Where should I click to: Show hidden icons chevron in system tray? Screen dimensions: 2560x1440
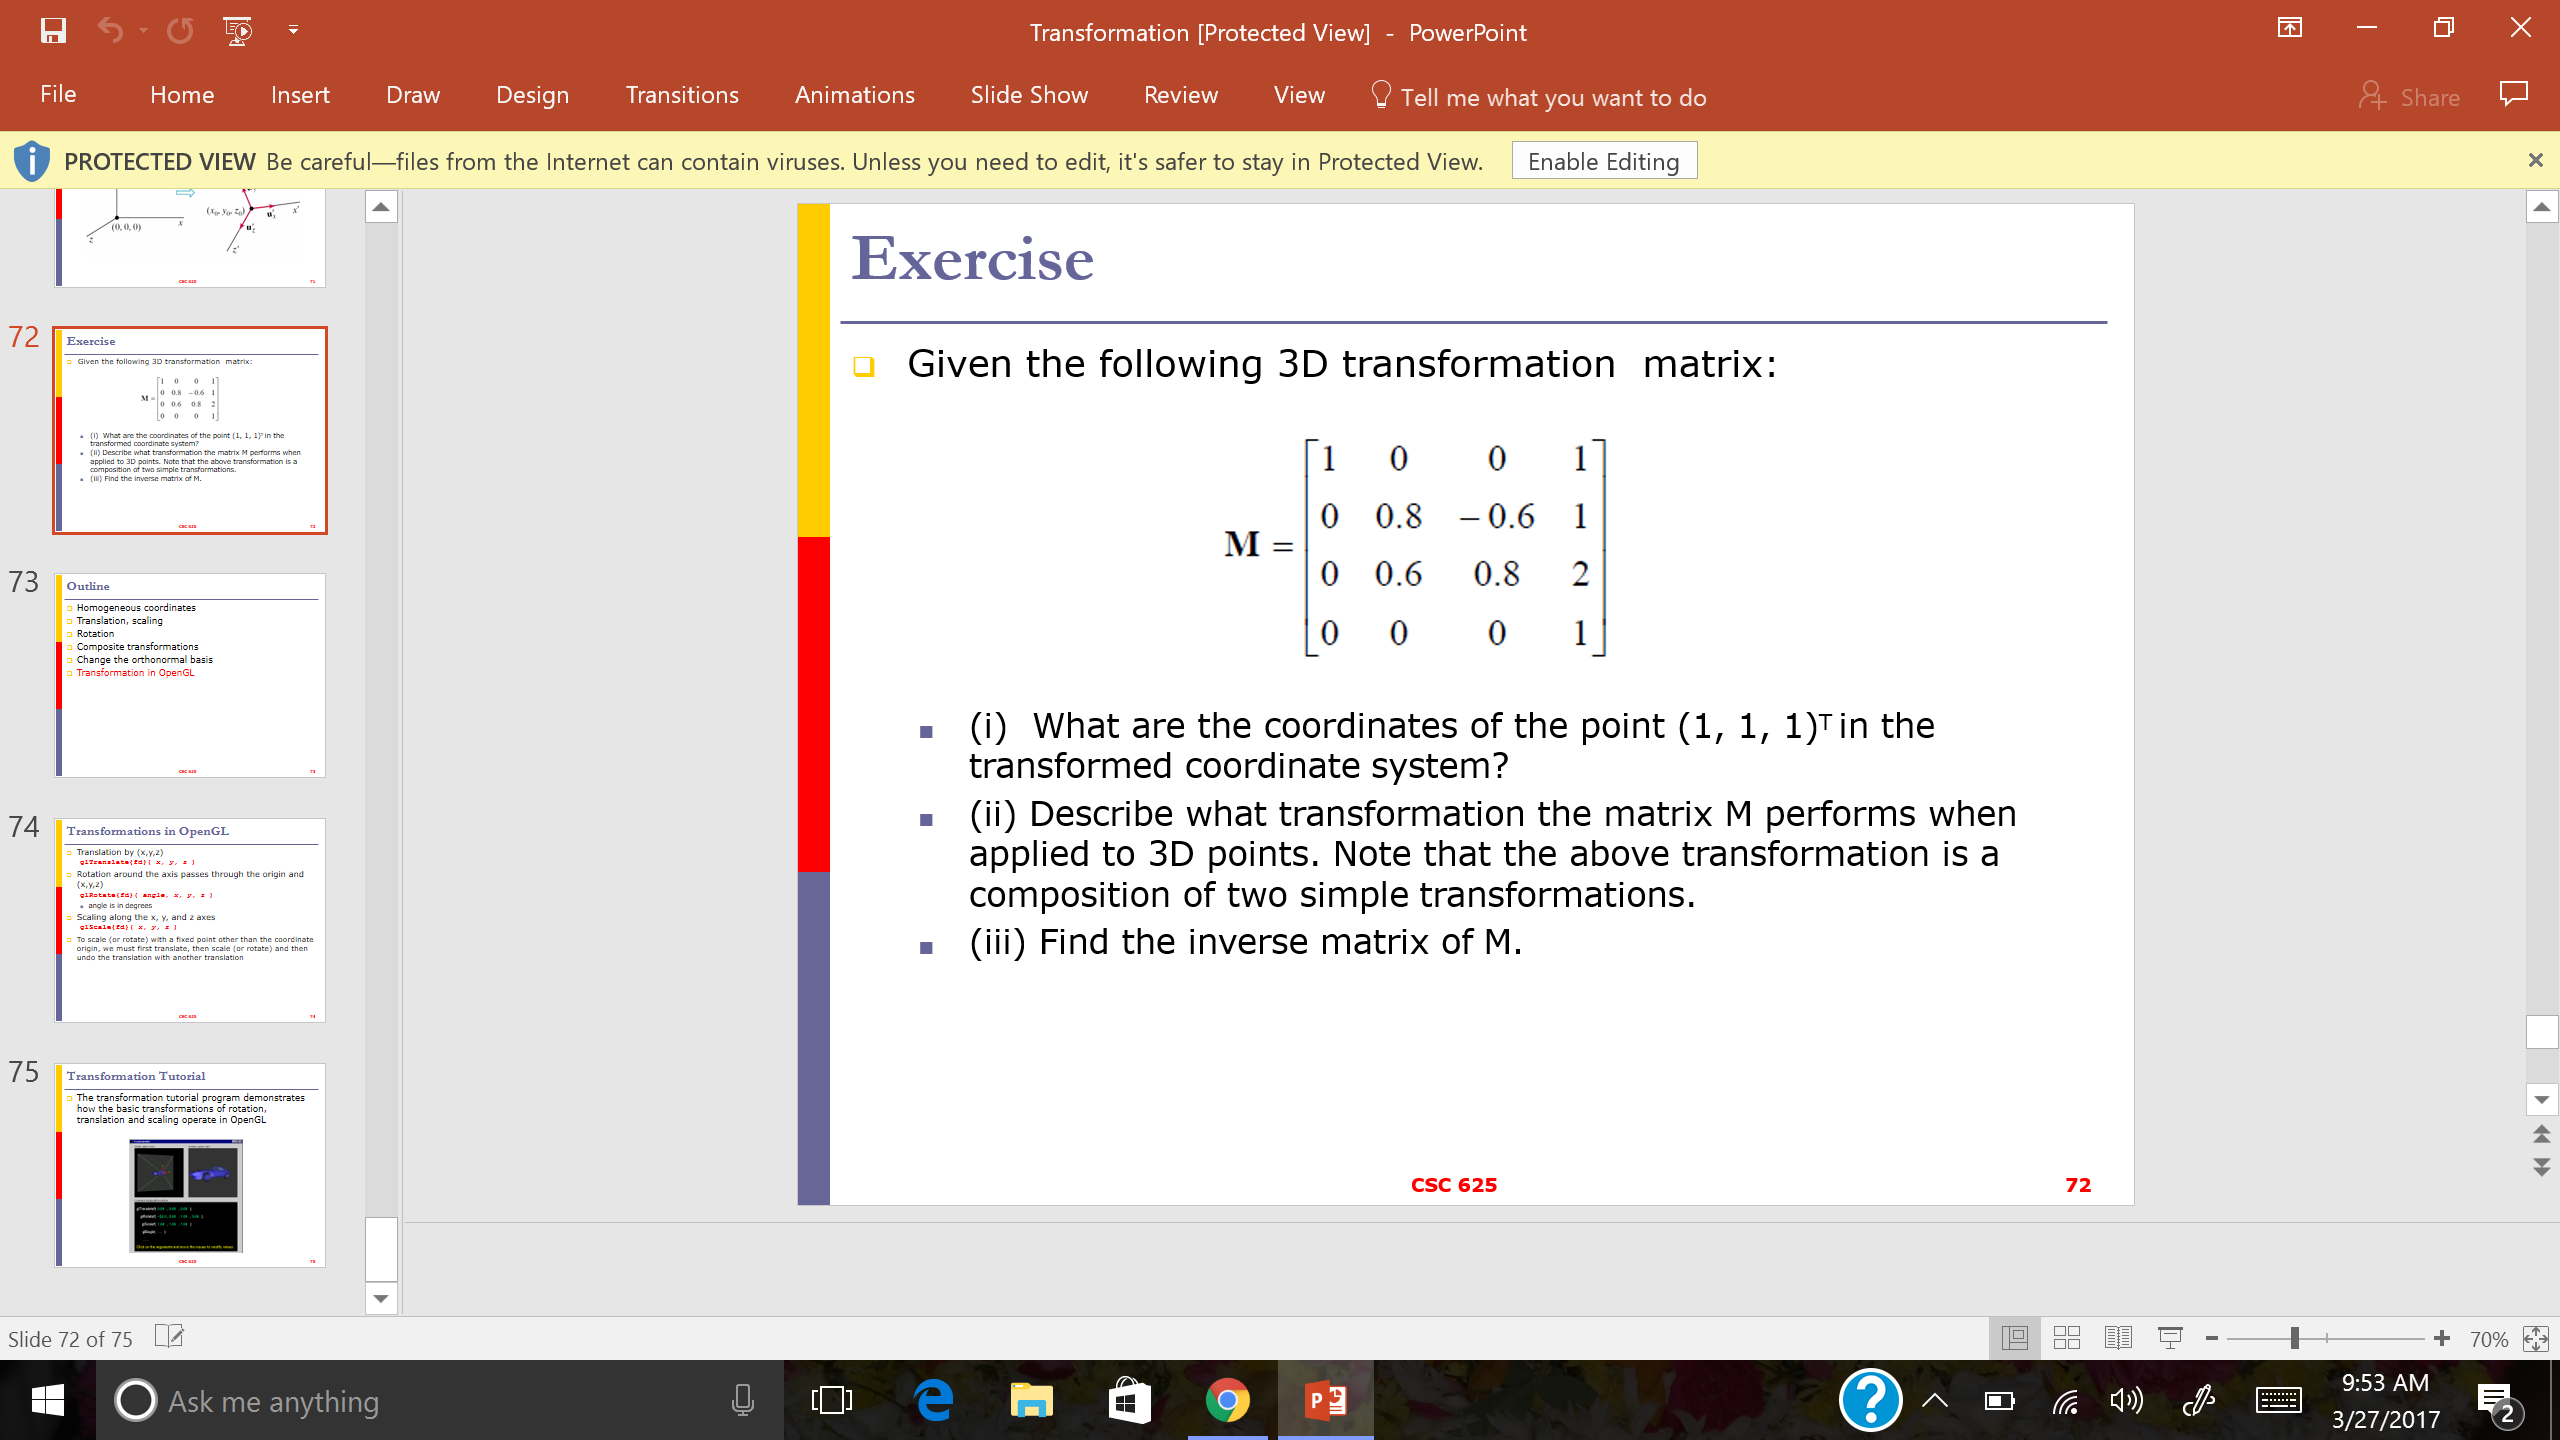pos(1935,1400)
